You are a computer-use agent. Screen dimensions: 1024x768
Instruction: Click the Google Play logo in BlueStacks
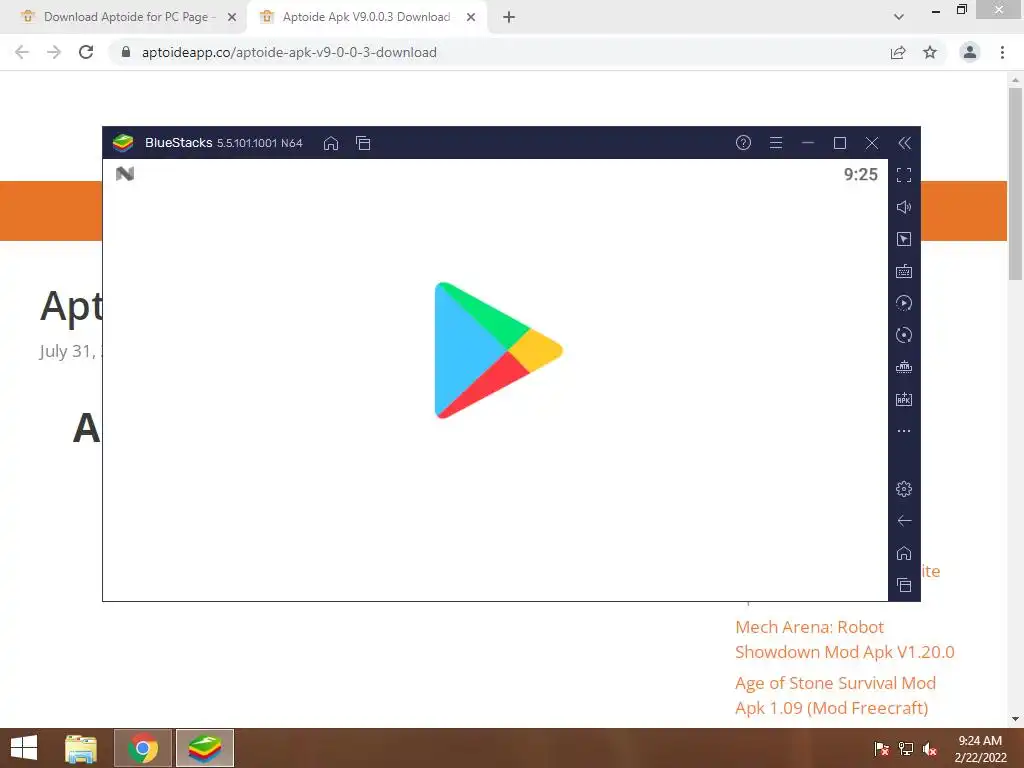click(x=498, y=350)
